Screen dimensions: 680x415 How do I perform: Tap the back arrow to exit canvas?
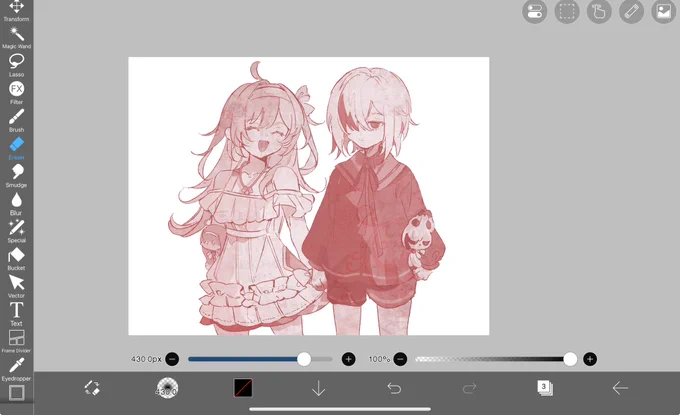click(x=620, y=388)
